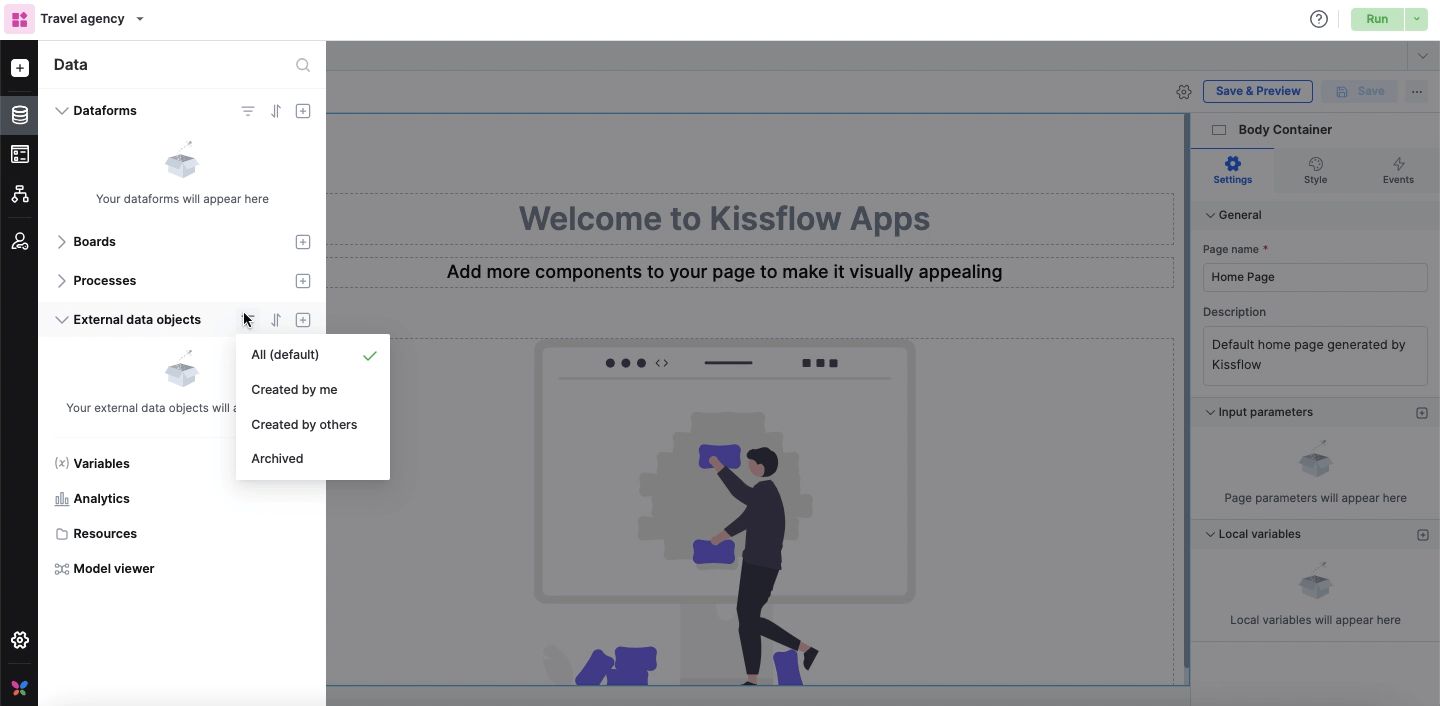Image resolution: width=1440 pixels, height=706 pixels.
Task: Select the Archived filter option
Action: 313,459
